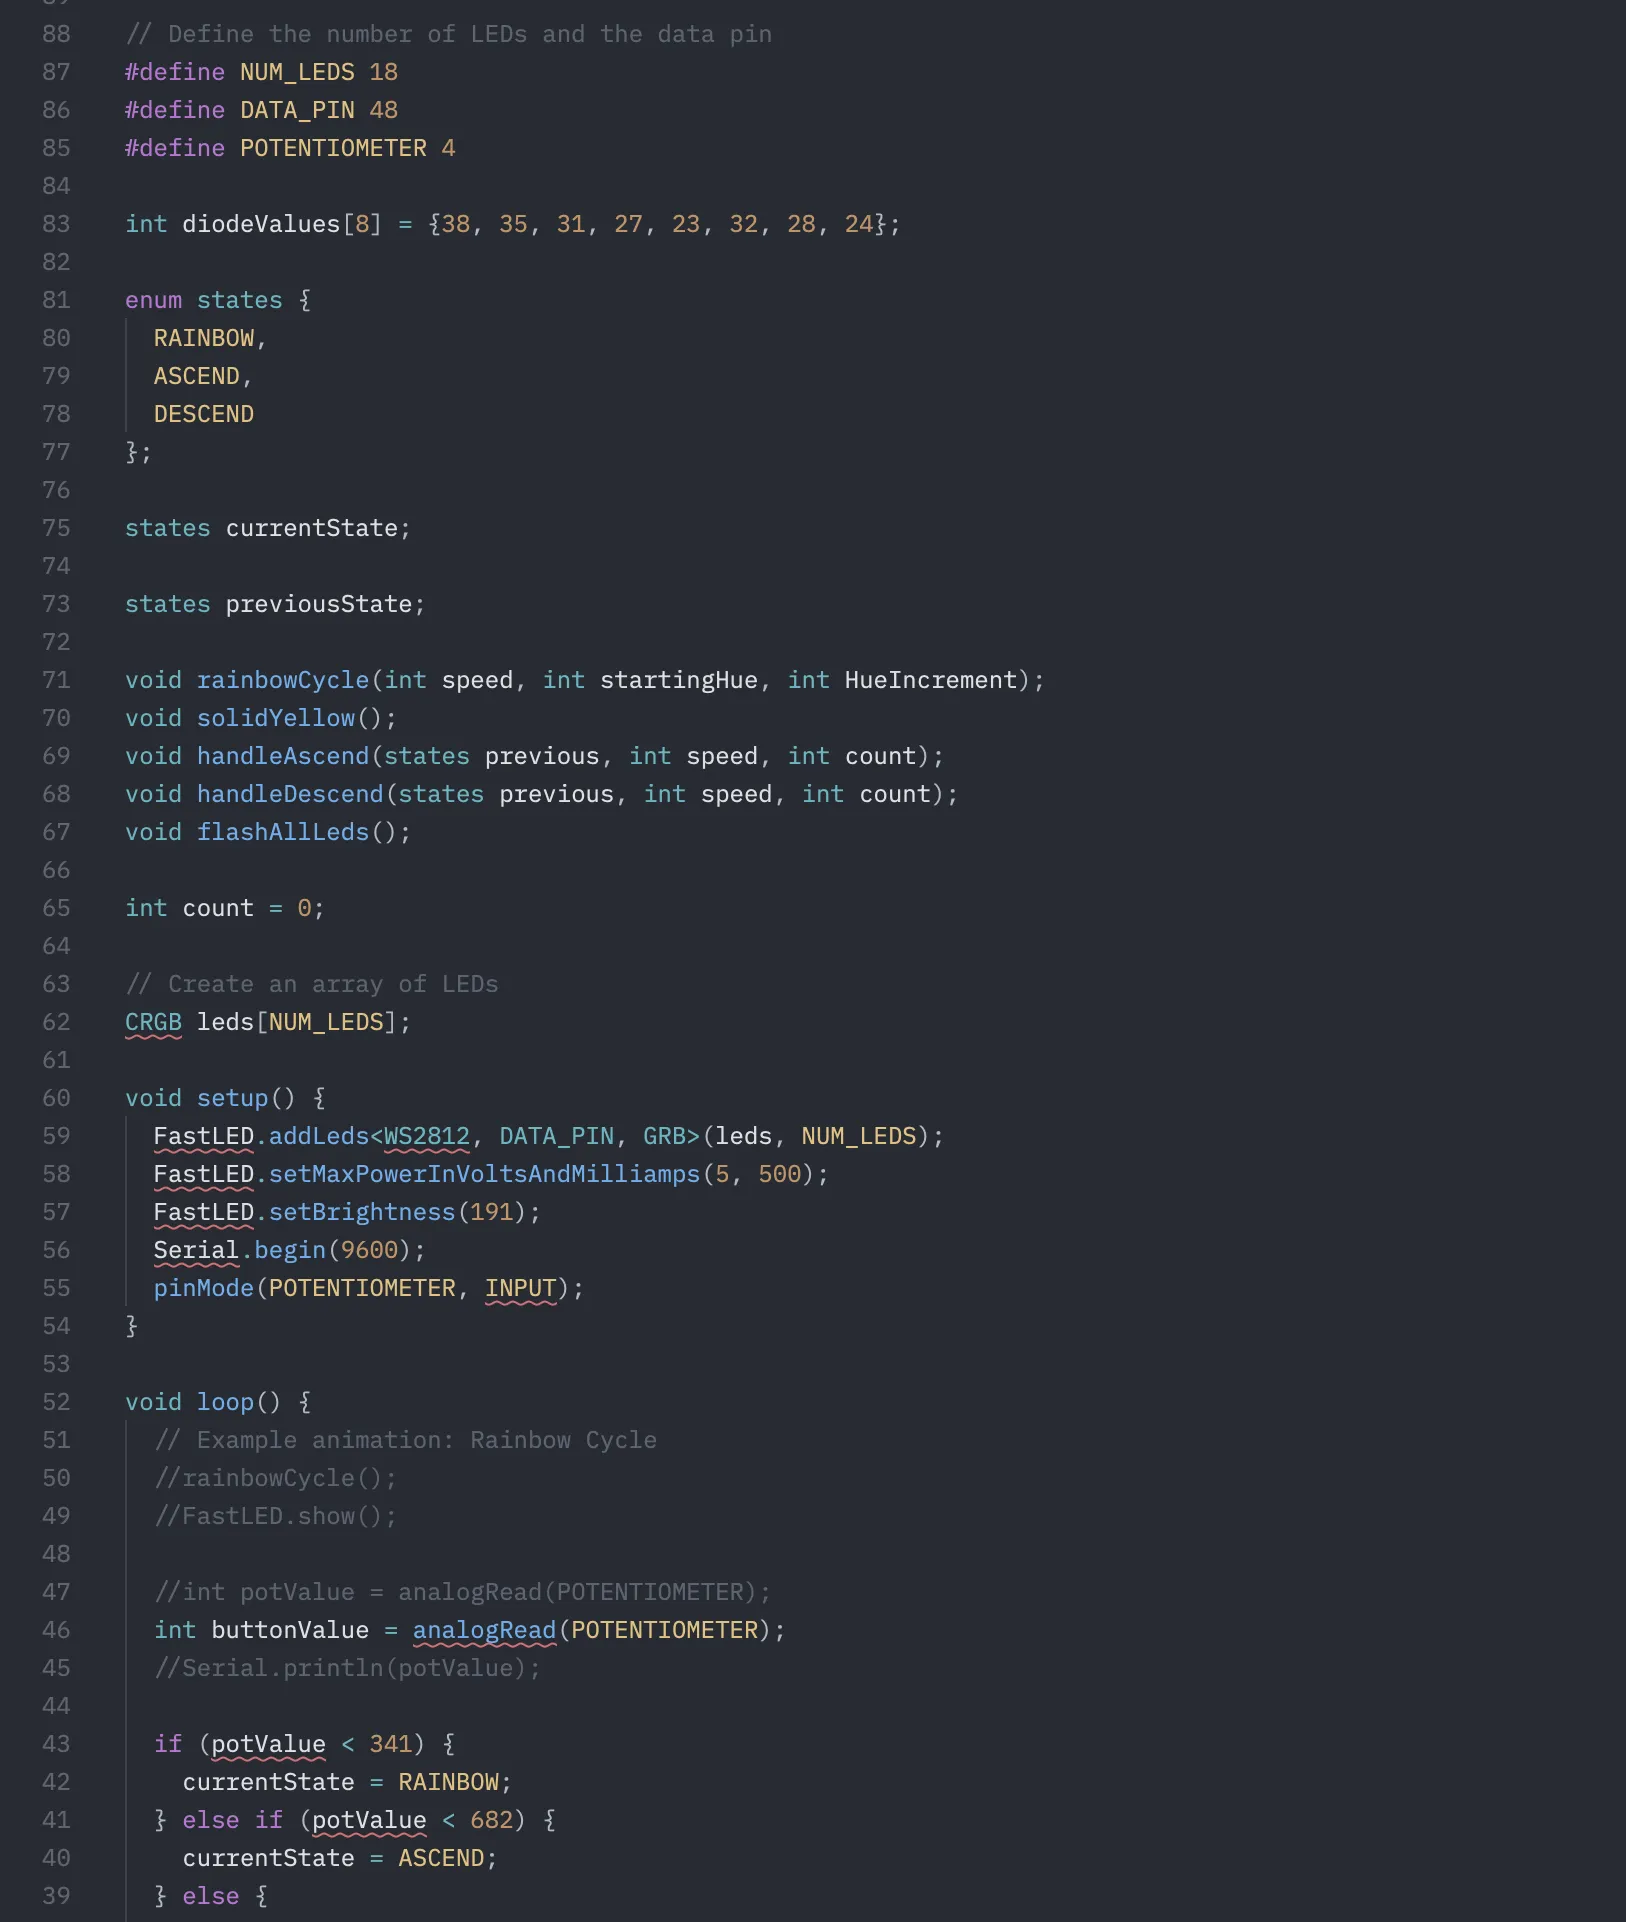Image resolution: width=1626 pixels, height=1922 pixels.
Task: Click line number 88 in the gutter
Action: pyautogui.click(x=56, y=34)
